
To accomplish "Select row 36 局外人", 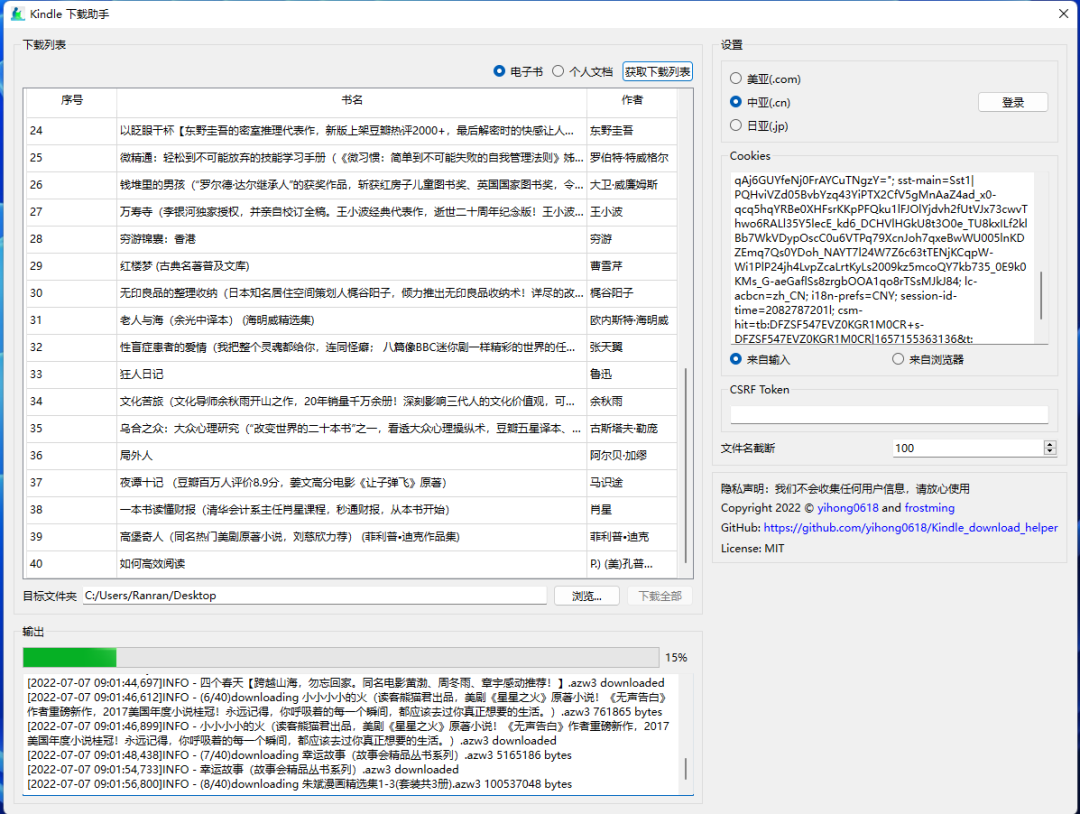I will point(352,455).
